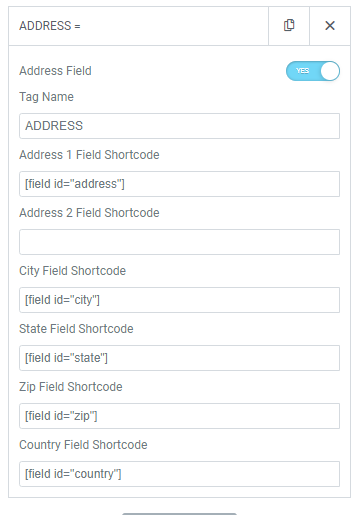Click the Address 1 Field Shortcode label
This screenshot has width=361, height=515.
point(89,155)
